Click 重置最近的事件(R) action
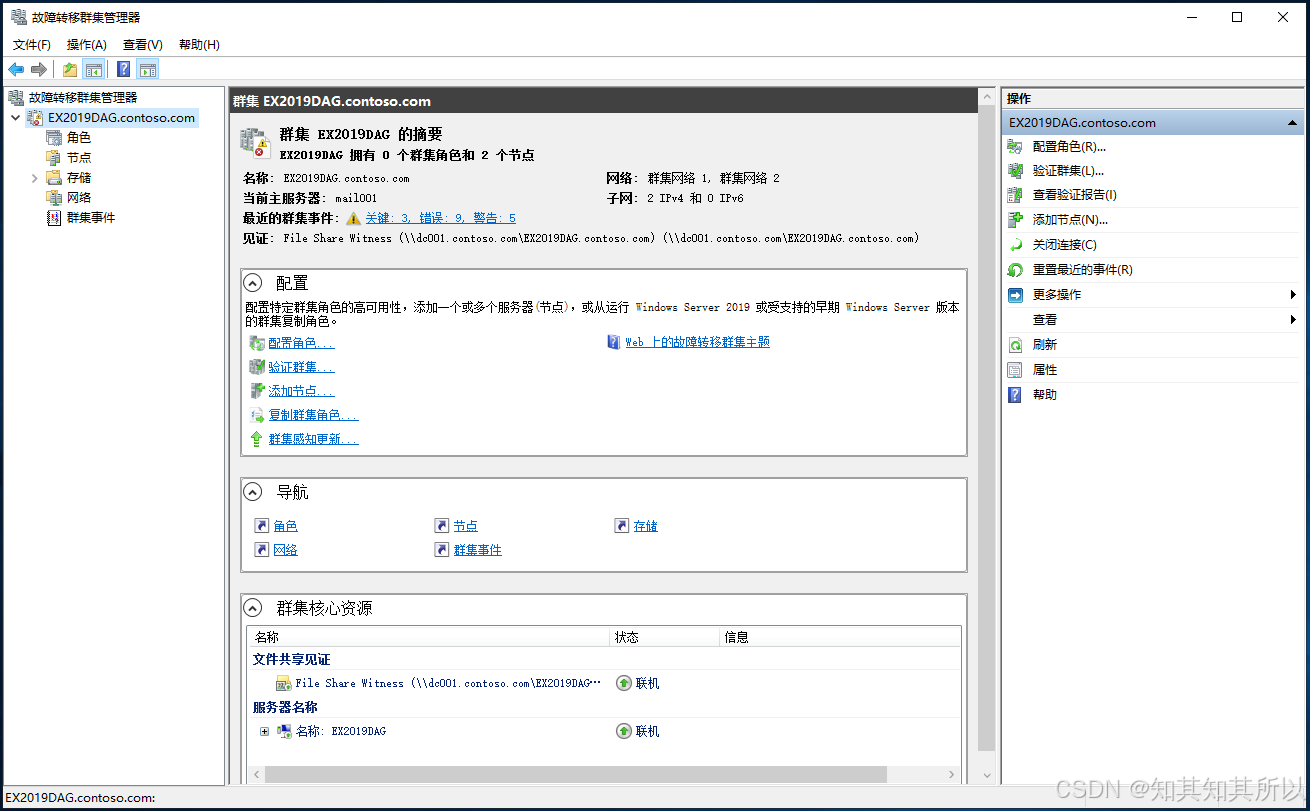Screen dimensions: 1310x811 (x=1082, y=270)
